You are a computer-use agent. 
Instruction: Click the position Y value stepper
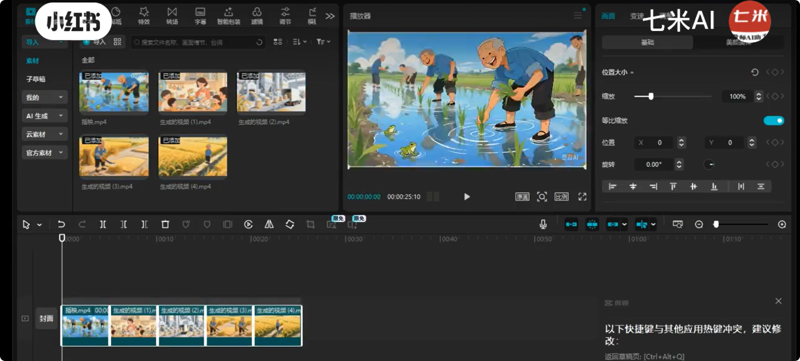(x=751, y=143)
